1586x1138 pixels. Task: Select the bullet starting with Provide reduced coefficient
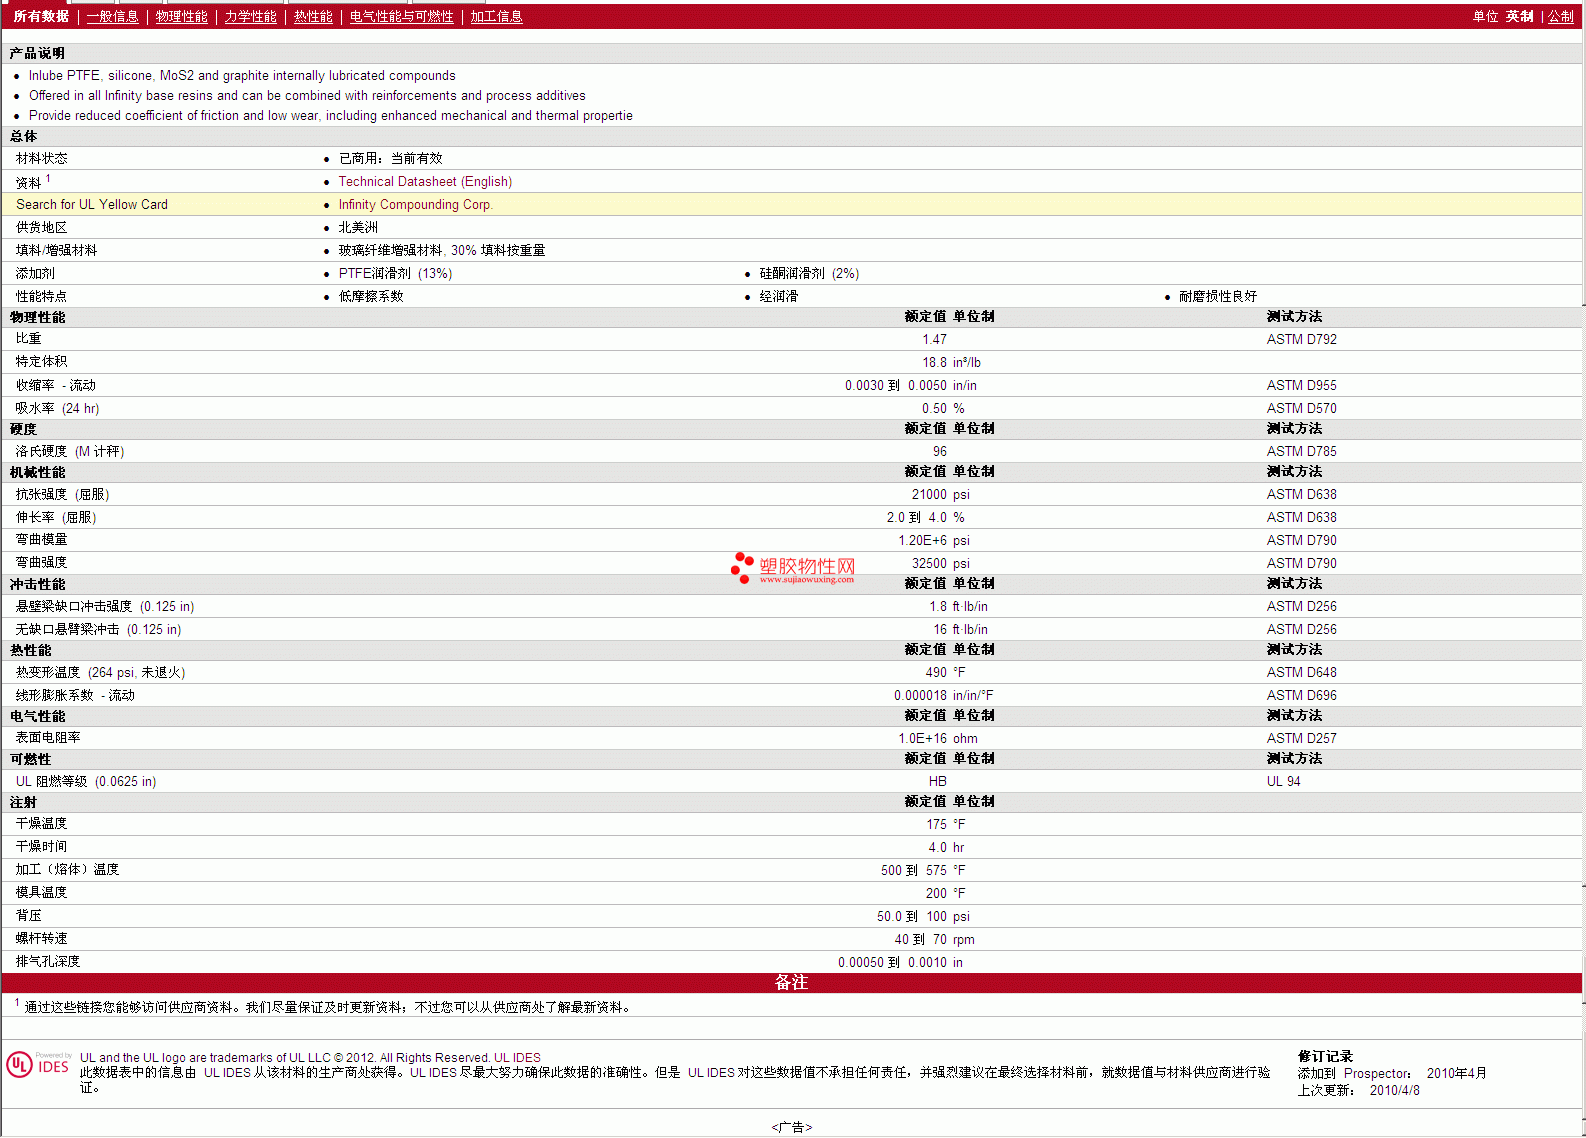tap(331, 116)
